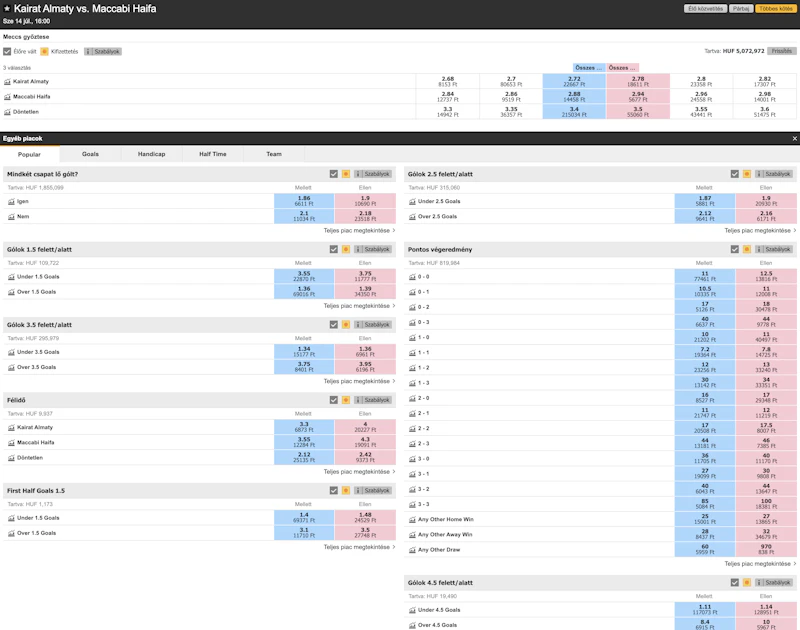Click the graph icon for Any Other Home Win
Image resolution: width=800 pixels, height=630 pixels.
coord(412,519)
